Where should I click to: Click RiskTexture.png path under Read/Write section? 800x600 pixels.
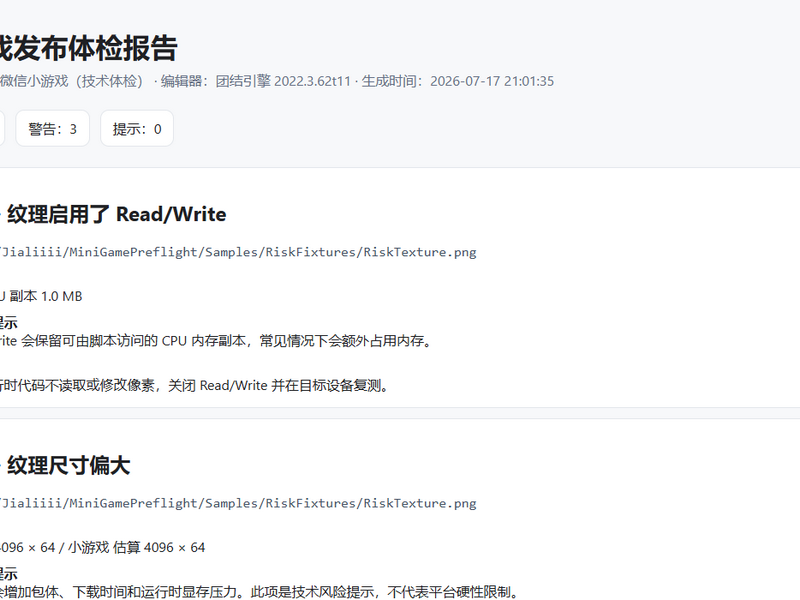coord(238,252)
